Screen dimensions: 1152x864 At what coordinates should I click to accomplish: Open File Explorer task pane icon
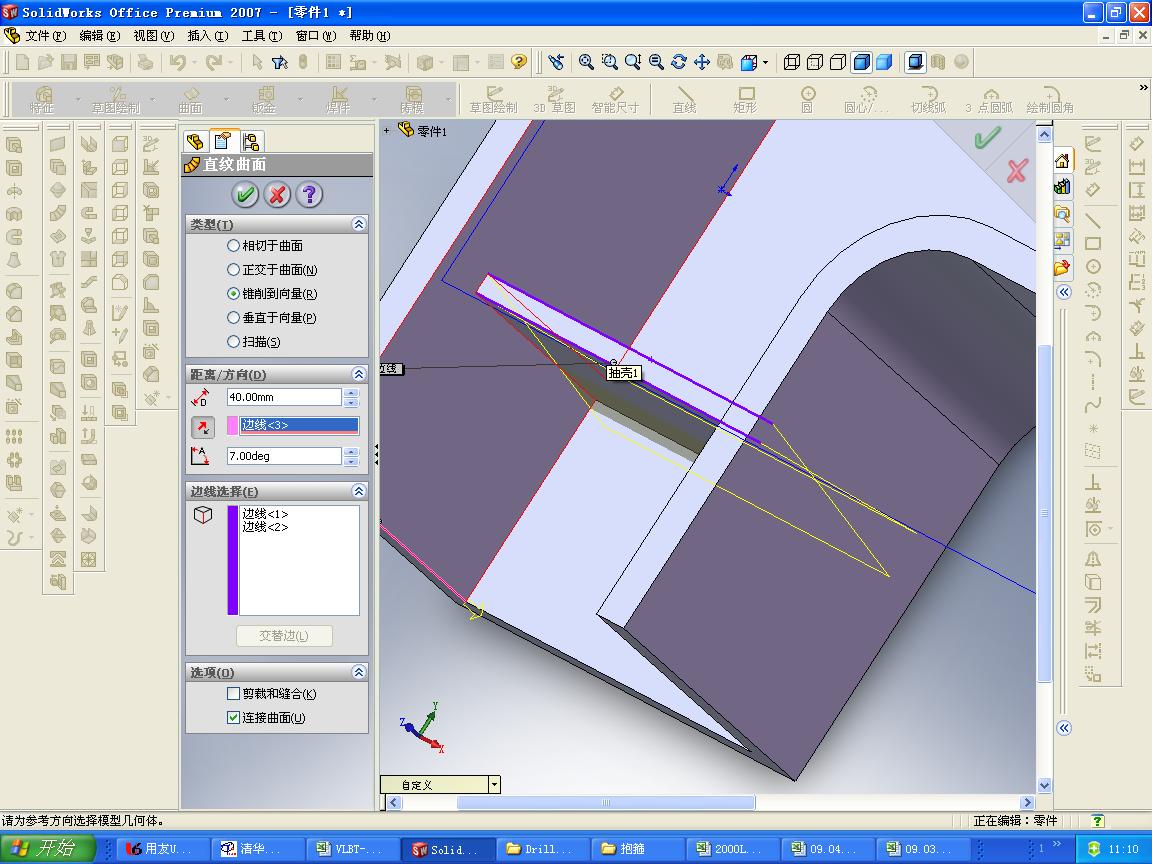point(1062,213)
